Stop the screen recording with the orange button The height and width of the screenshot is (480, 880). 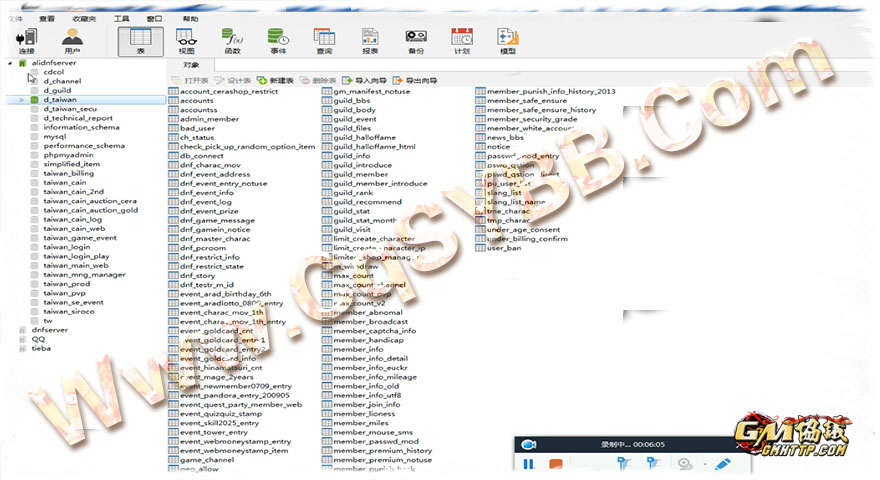556,464
